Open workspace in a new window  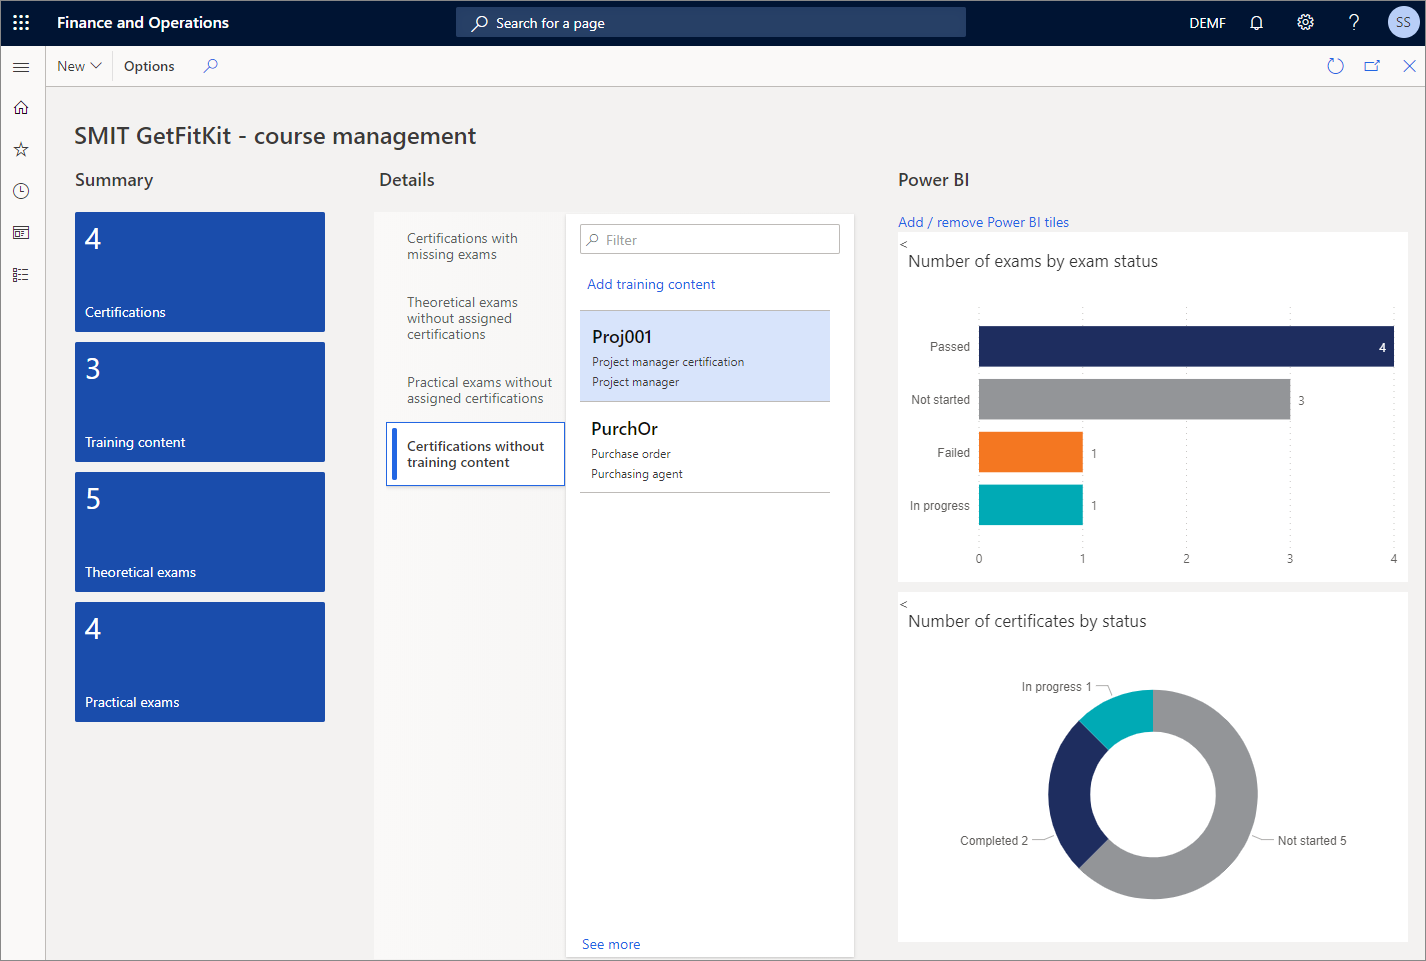click(x=1372, y=66)
